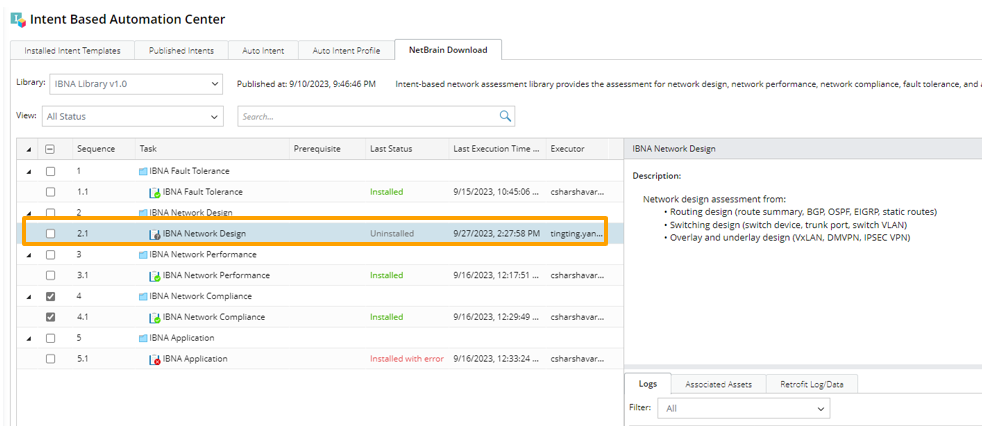Open the Retrofit Log/Data tab

[810, 385]
